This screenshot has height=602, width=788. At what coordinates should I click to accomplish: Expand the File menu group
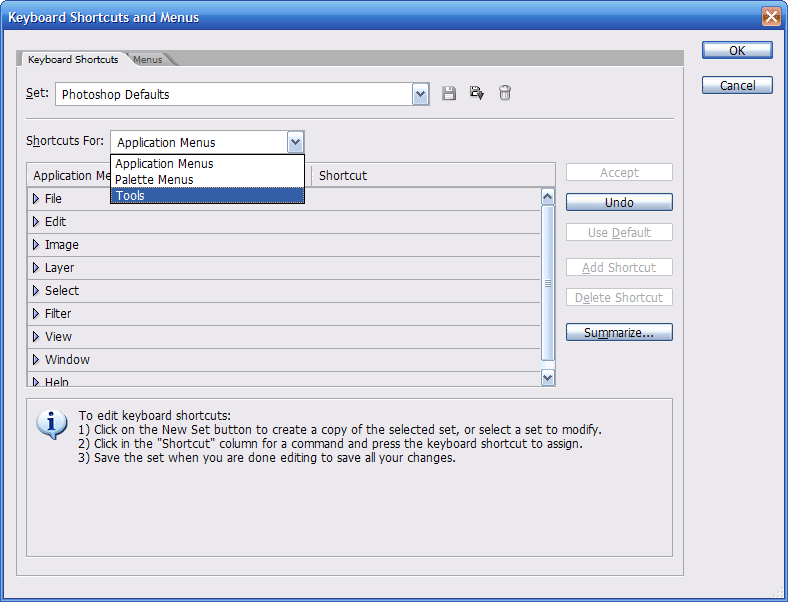[x=36, y=199]
